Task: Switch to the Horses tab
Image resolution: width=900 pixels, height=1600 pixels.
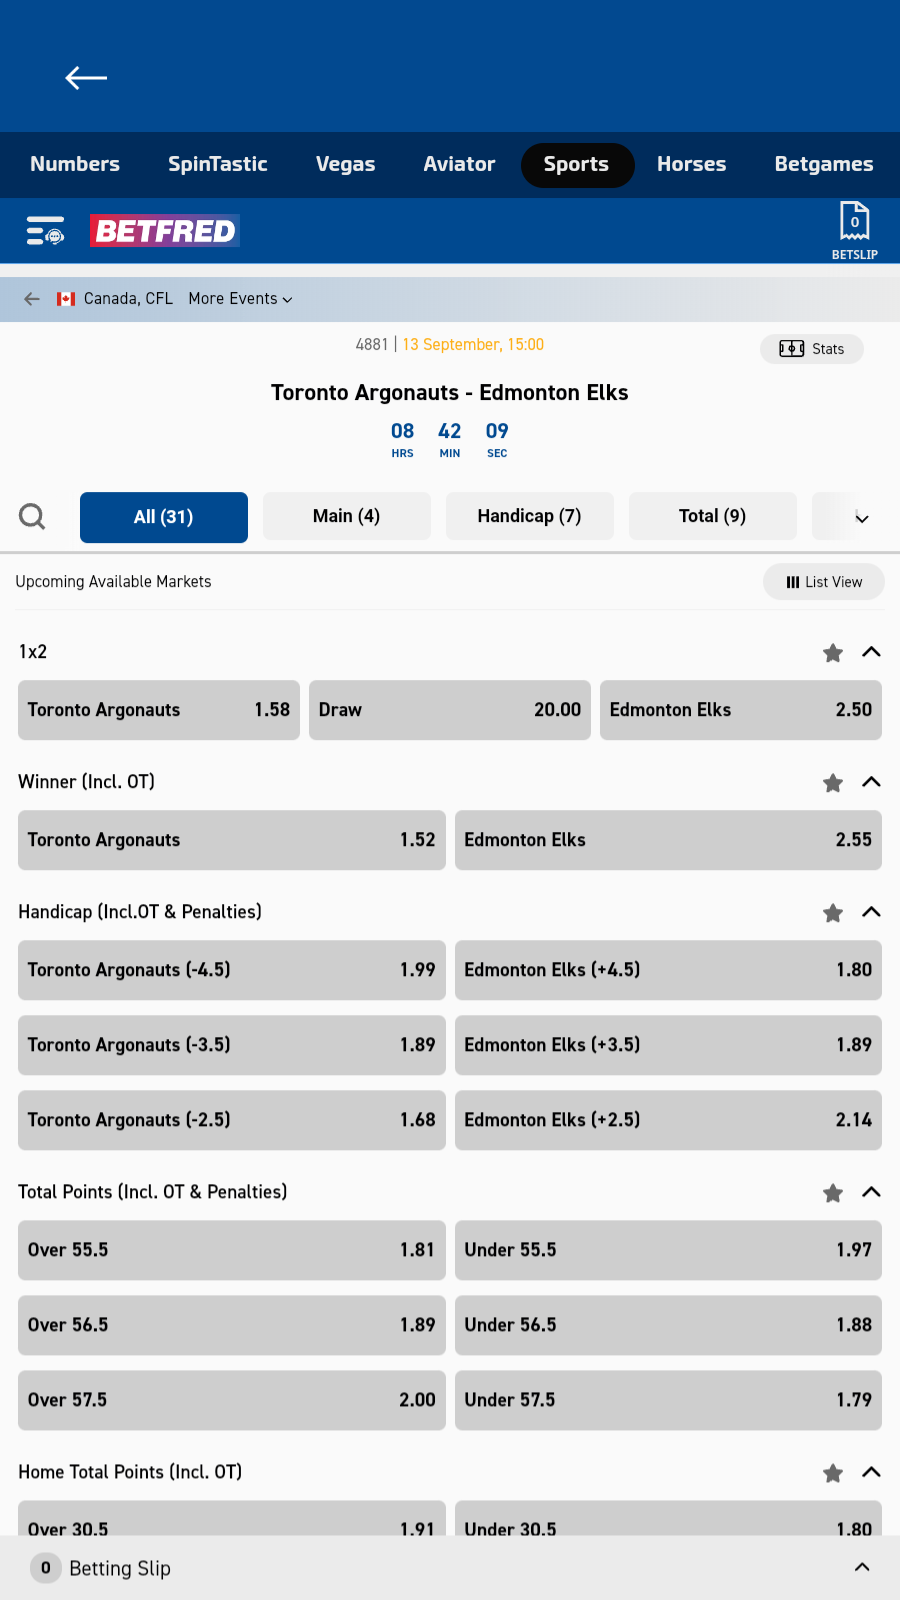Action: point(691,164)
